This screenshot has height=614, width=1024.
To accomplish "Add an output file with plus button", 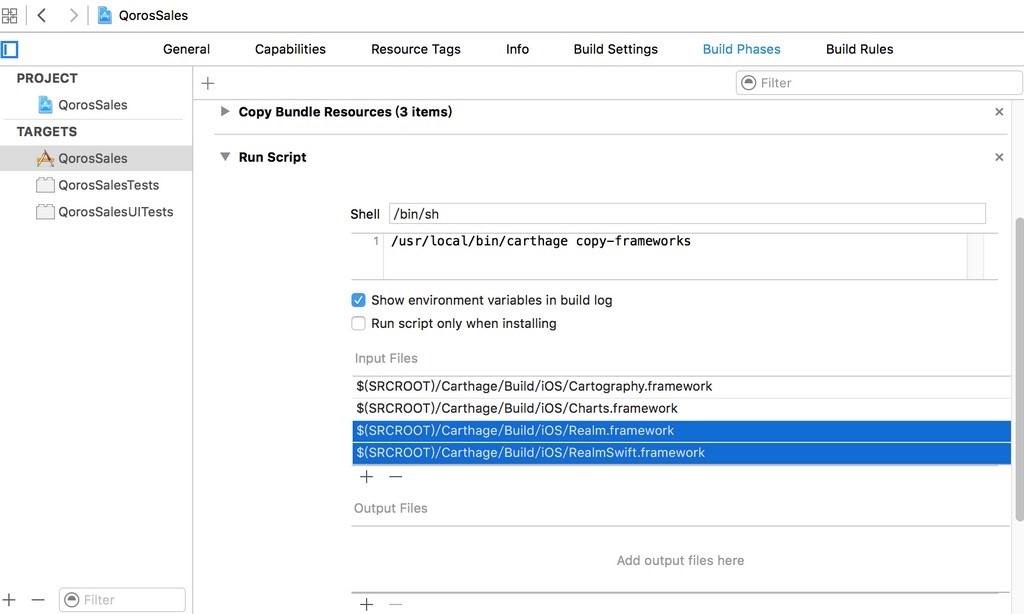I will click(x=366, y=604).
